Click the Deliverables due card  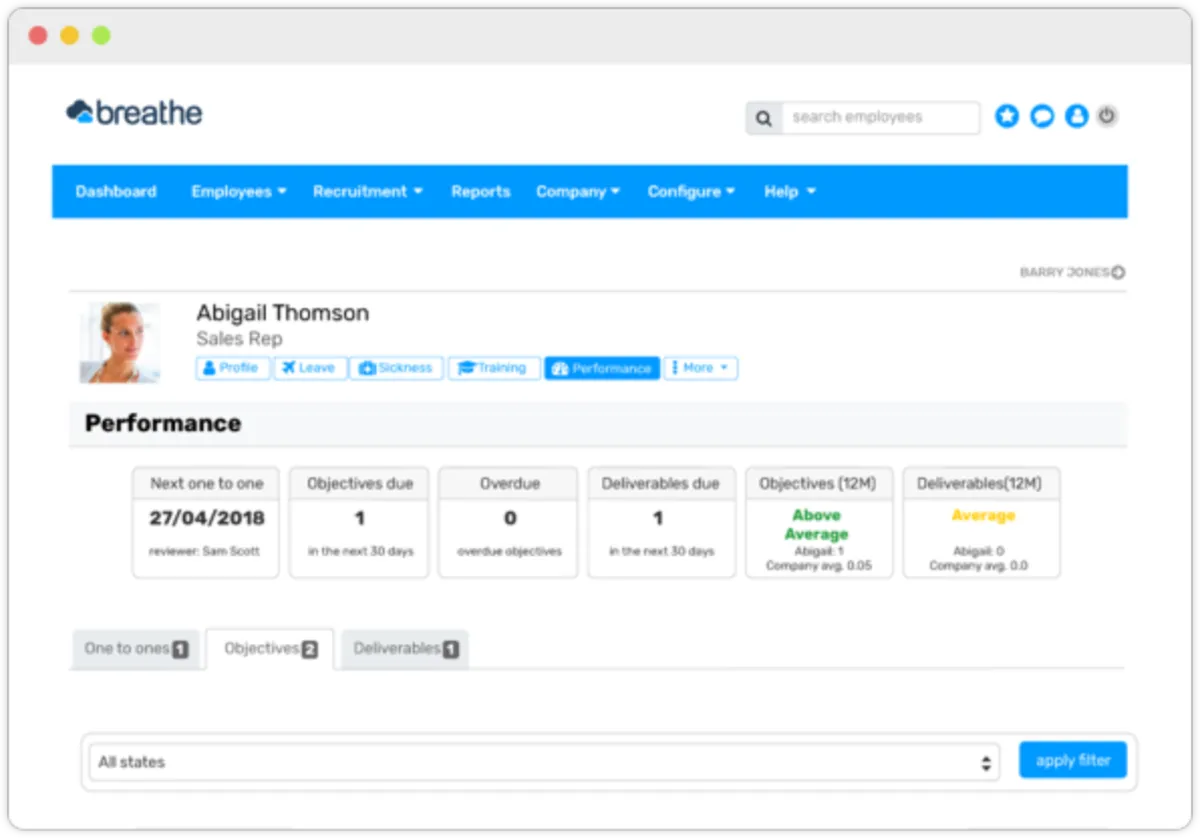(661, 522)
